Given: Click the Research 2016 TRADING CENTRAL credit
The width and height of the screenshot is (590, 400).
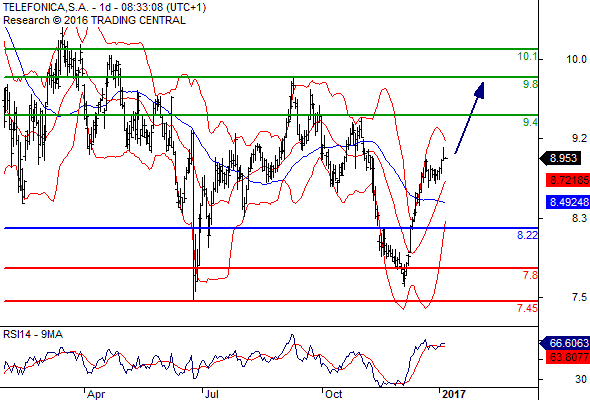Looking at the screenshot, I should tap(94, 20).
